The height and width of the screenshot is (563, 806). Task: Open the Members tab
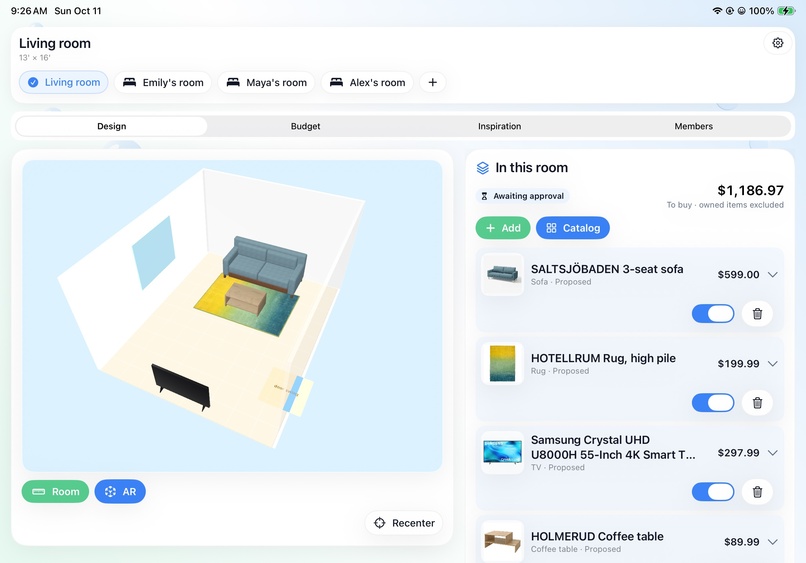(x=693, y=126)
